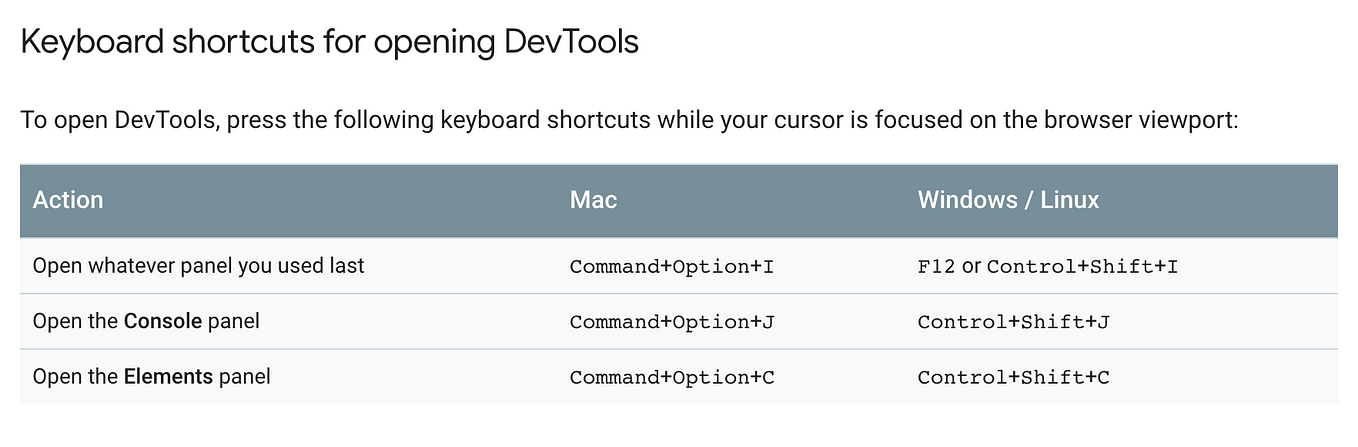
Task: Click the Control+Shift+I shortcut text
Action: [1083, 267]
